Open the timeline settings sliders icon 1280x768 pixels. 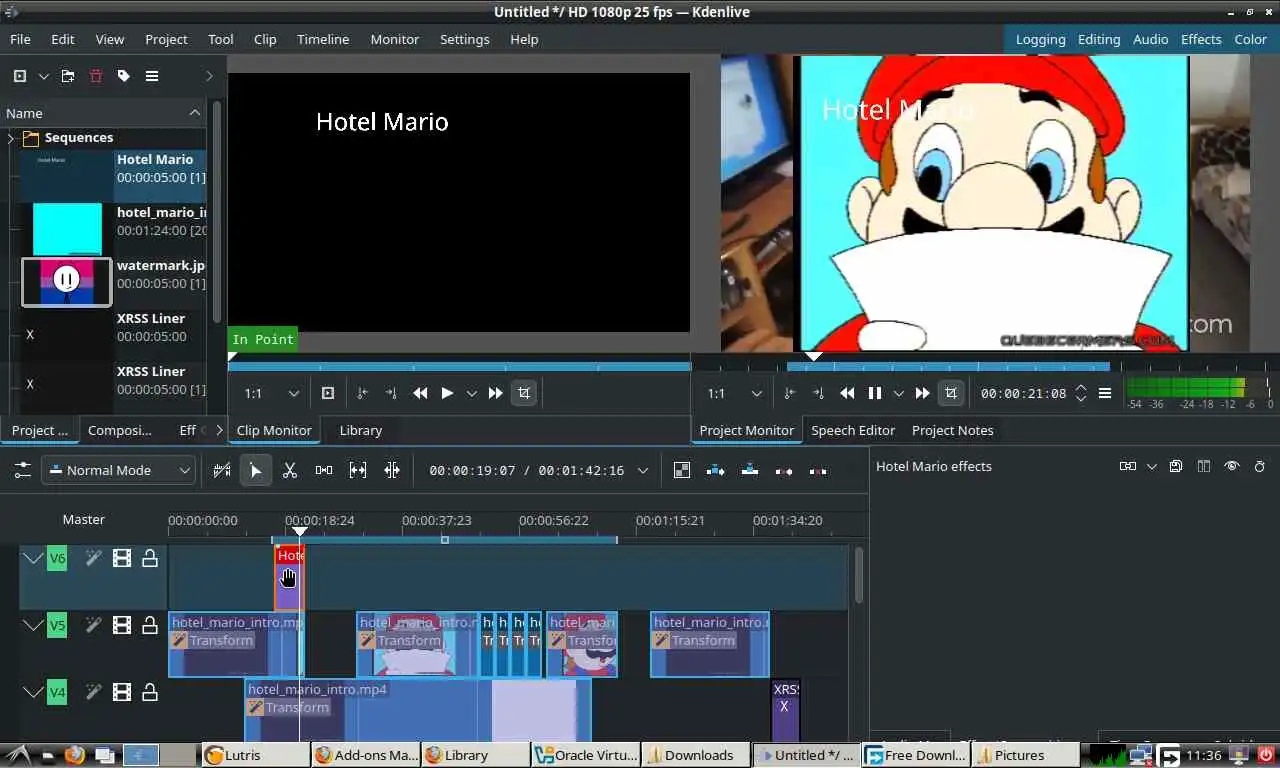coord(22,470)
